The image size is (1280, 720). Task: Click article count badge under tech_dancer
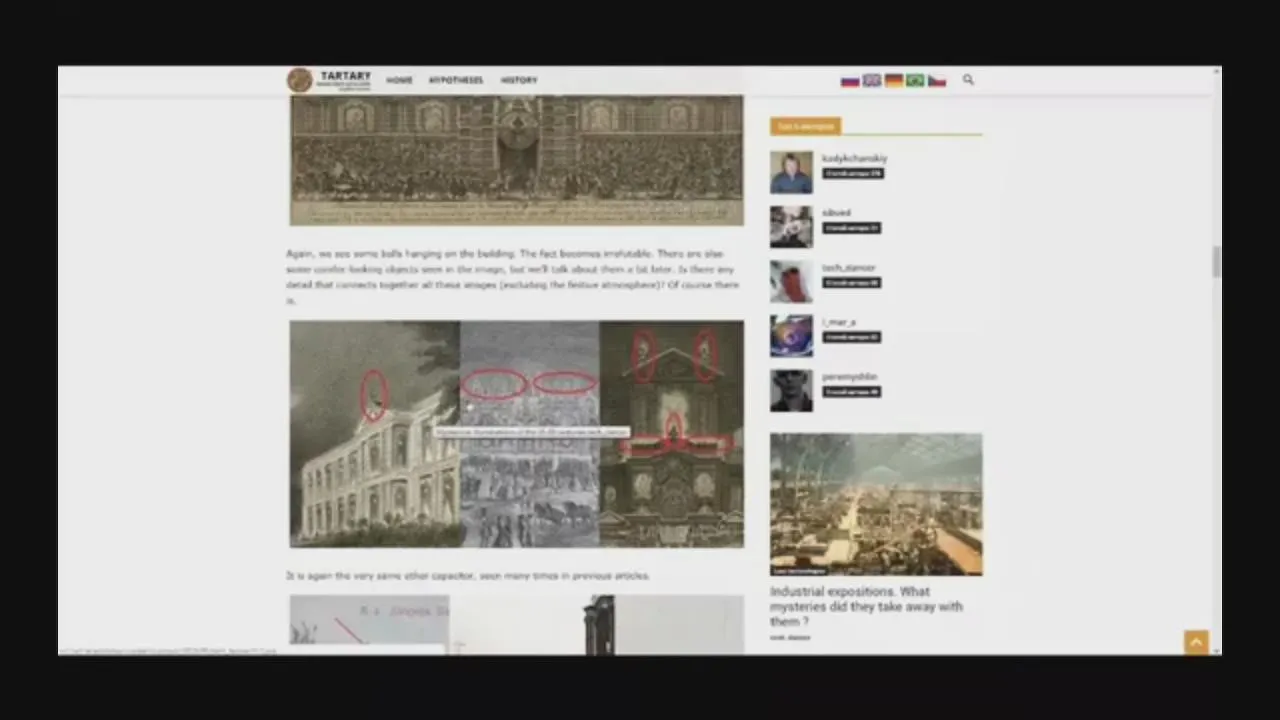coord(852,283)
